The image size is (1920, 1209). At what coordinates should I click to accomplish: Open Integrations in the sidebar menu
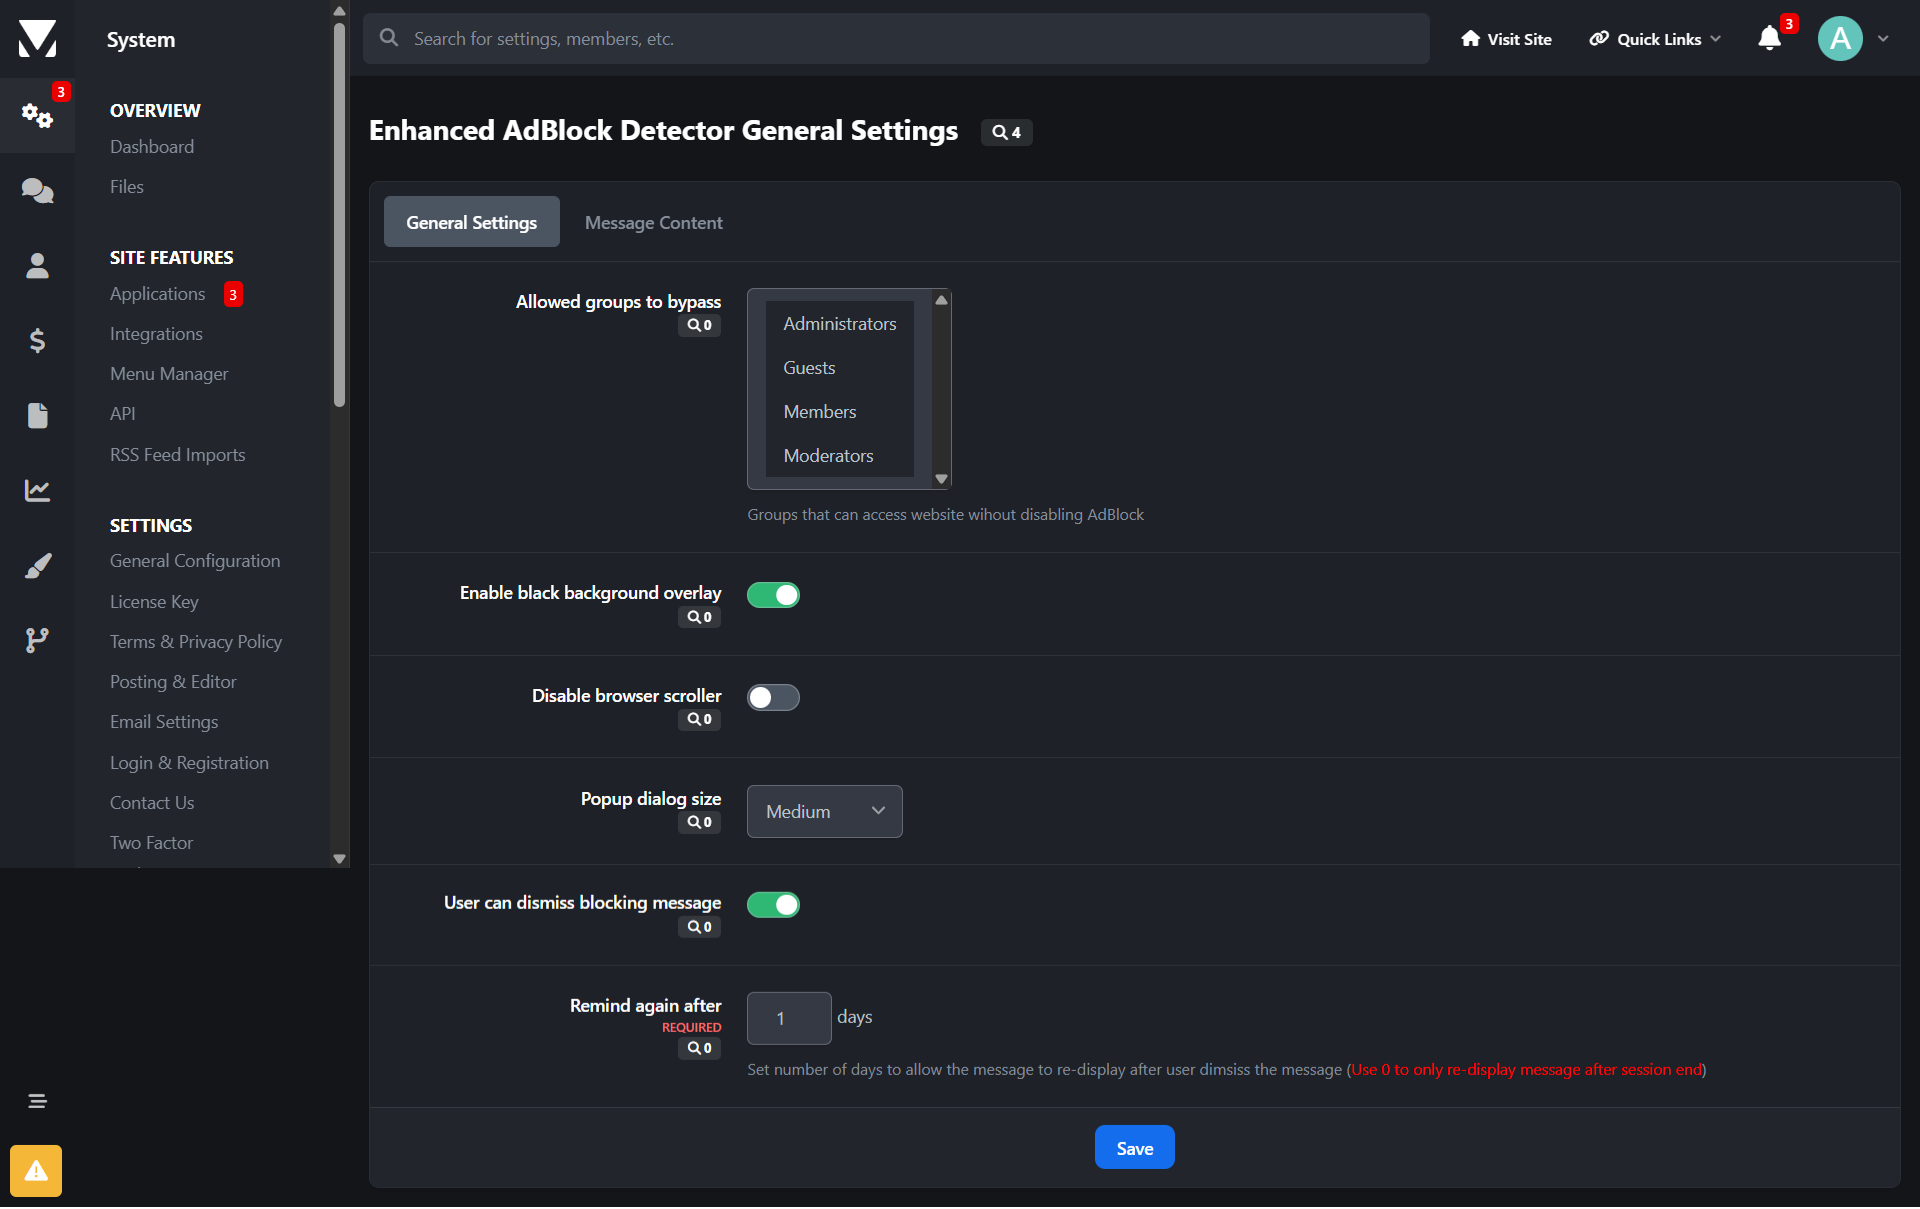coord(156,334)
